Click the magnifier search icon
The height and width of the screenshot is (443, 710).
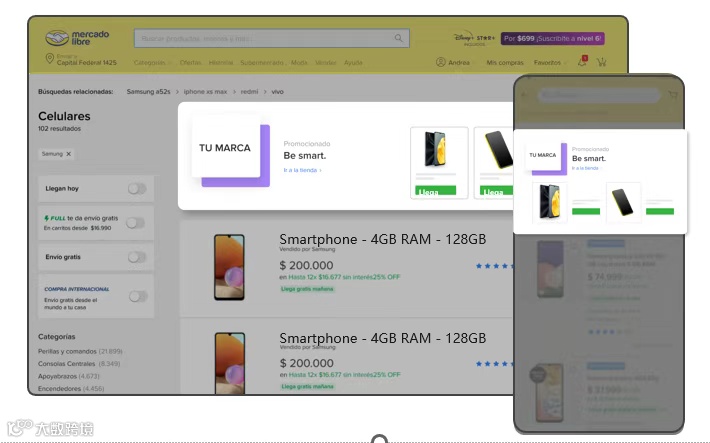(398, 38)
